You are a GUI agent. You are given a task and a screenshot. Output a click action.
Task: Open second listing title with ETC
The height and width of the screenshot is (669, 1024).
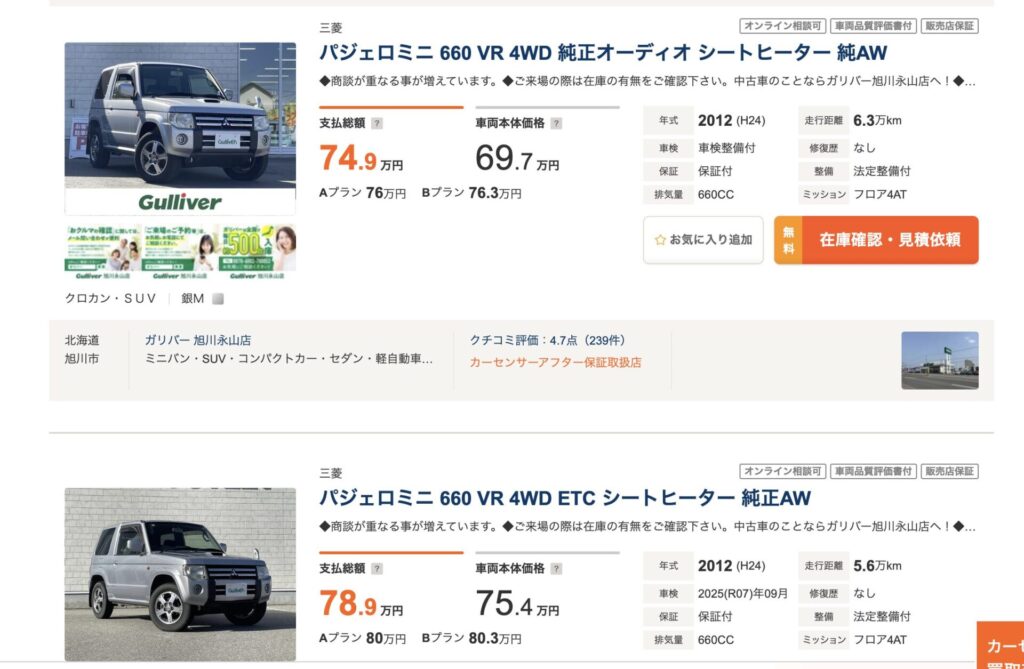tap(565, 498)
